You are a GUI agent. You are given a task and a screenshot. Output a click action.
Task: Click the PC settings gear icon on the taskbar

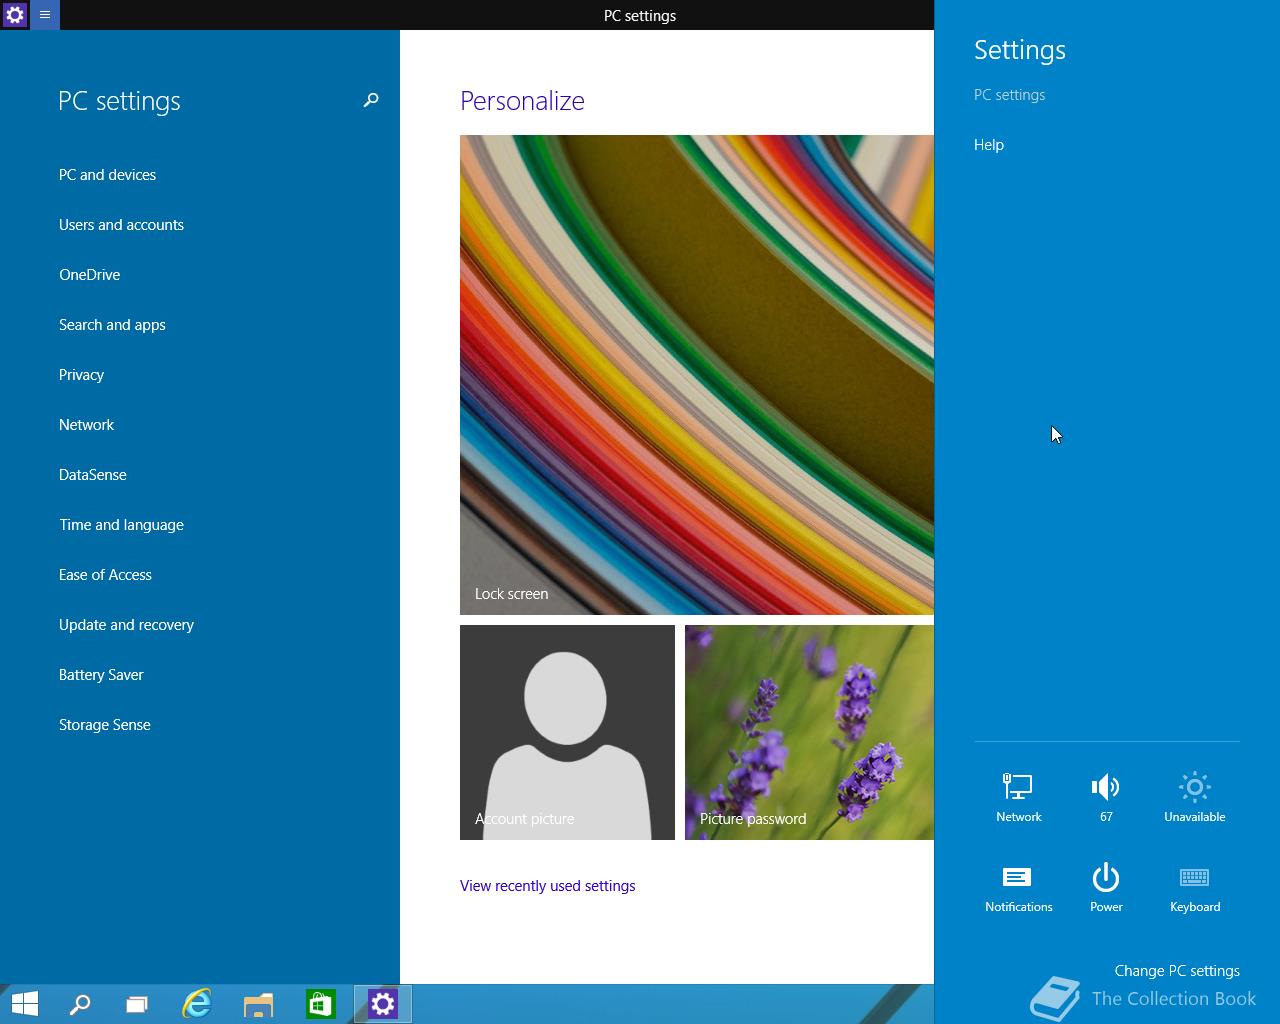pos(383,1003)
